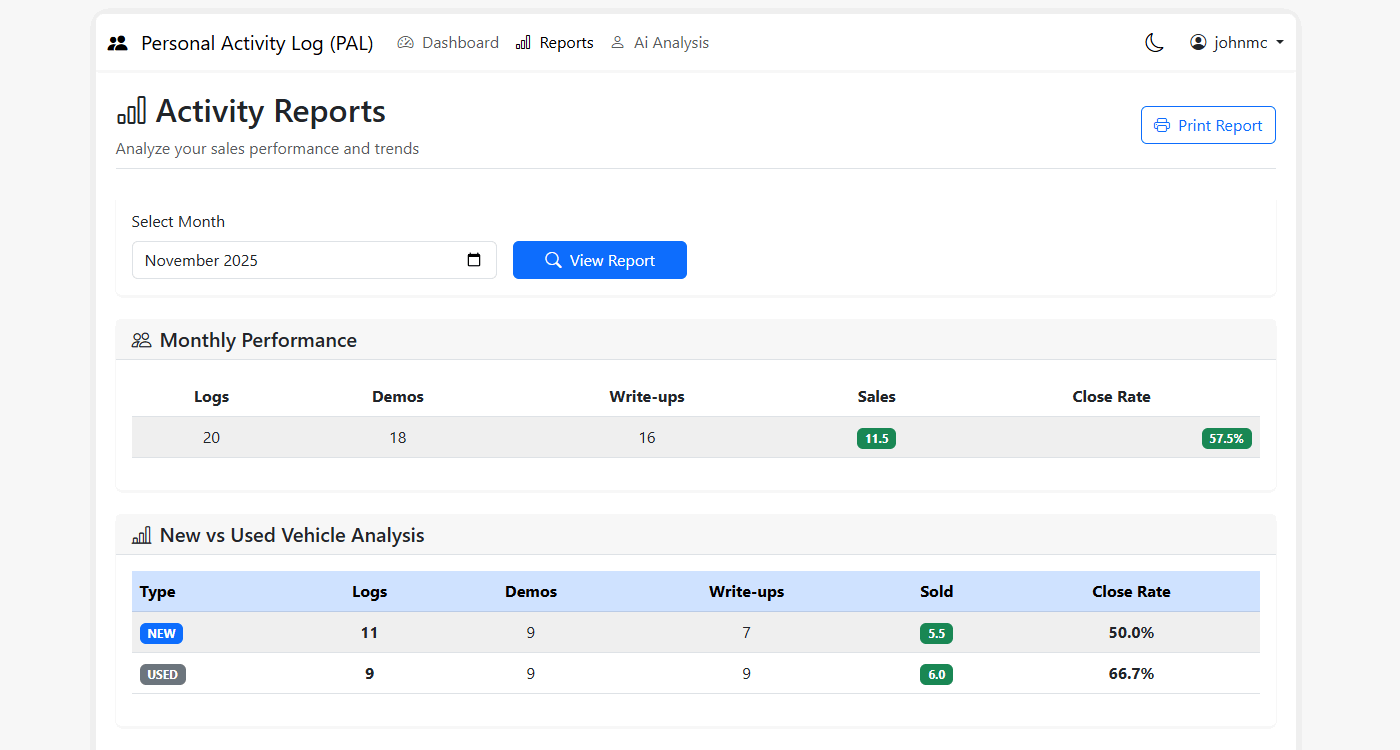
Task: Click the Monthly Performance people icon
Action: pos(140,340)
